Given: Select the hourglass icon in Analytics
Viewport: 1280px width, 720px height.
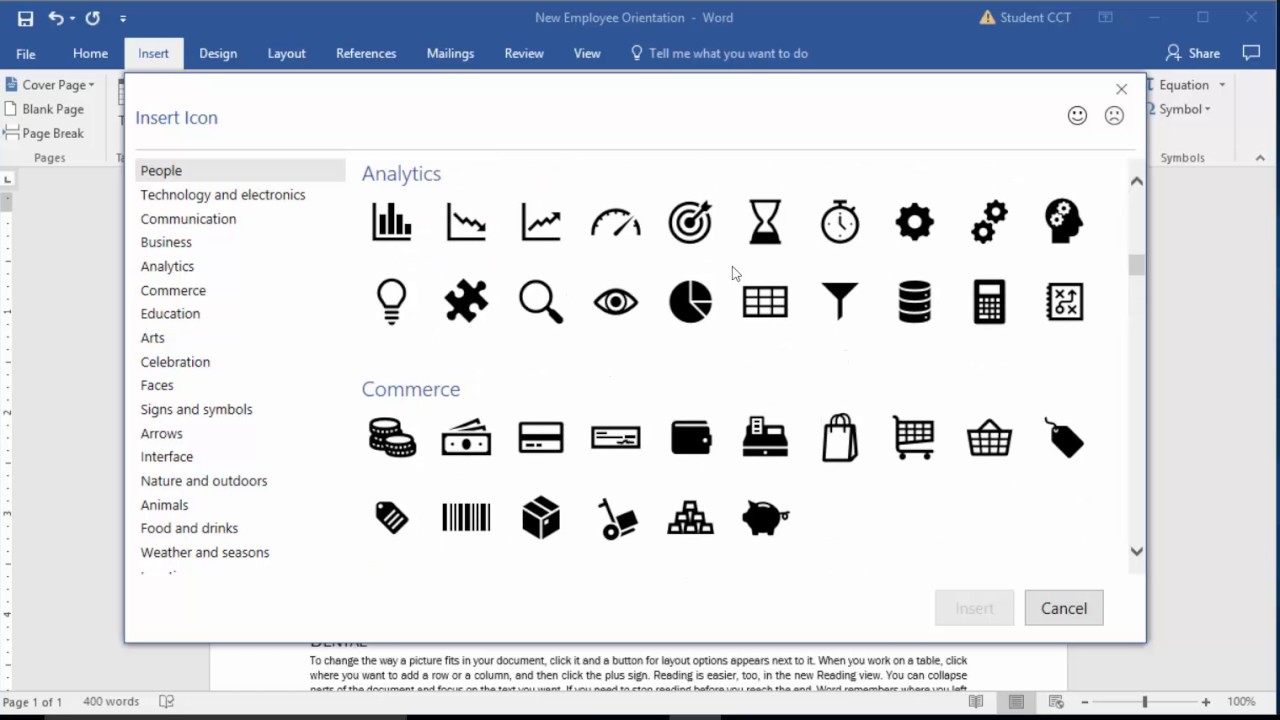Looking at the screenshot, I should [765, 222].
